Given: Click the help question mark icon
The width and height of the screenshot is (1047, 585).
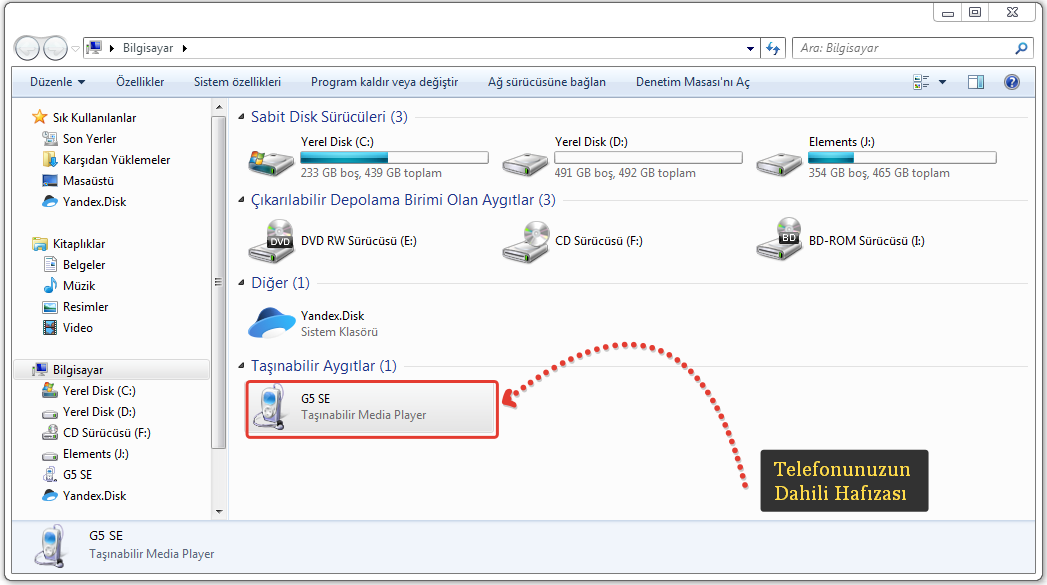Looking at the screenshot, I should 1011,82.
